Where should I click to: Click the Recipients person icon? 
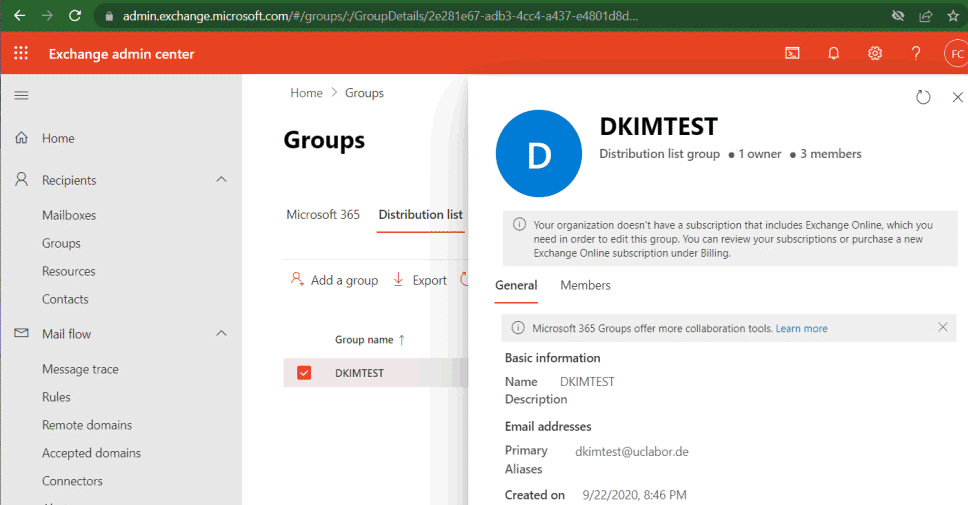pyautogui.click(x=22, y=180)
